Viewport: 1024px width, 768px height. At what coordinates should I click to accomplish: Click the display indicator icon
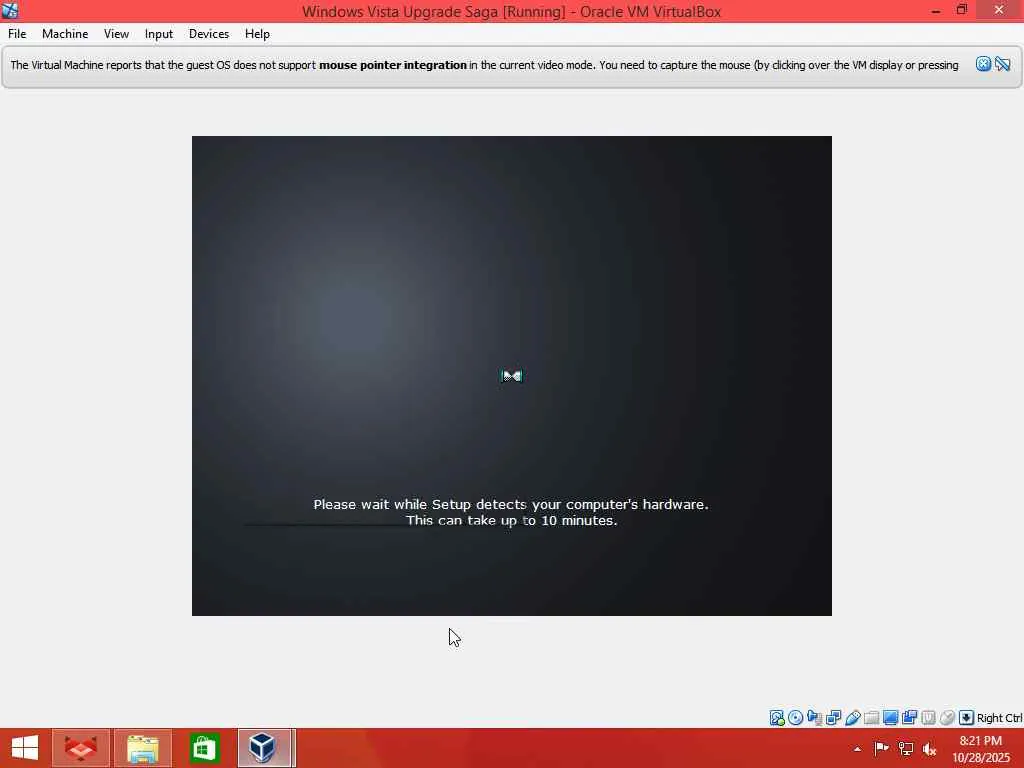(x=890, y=718)
